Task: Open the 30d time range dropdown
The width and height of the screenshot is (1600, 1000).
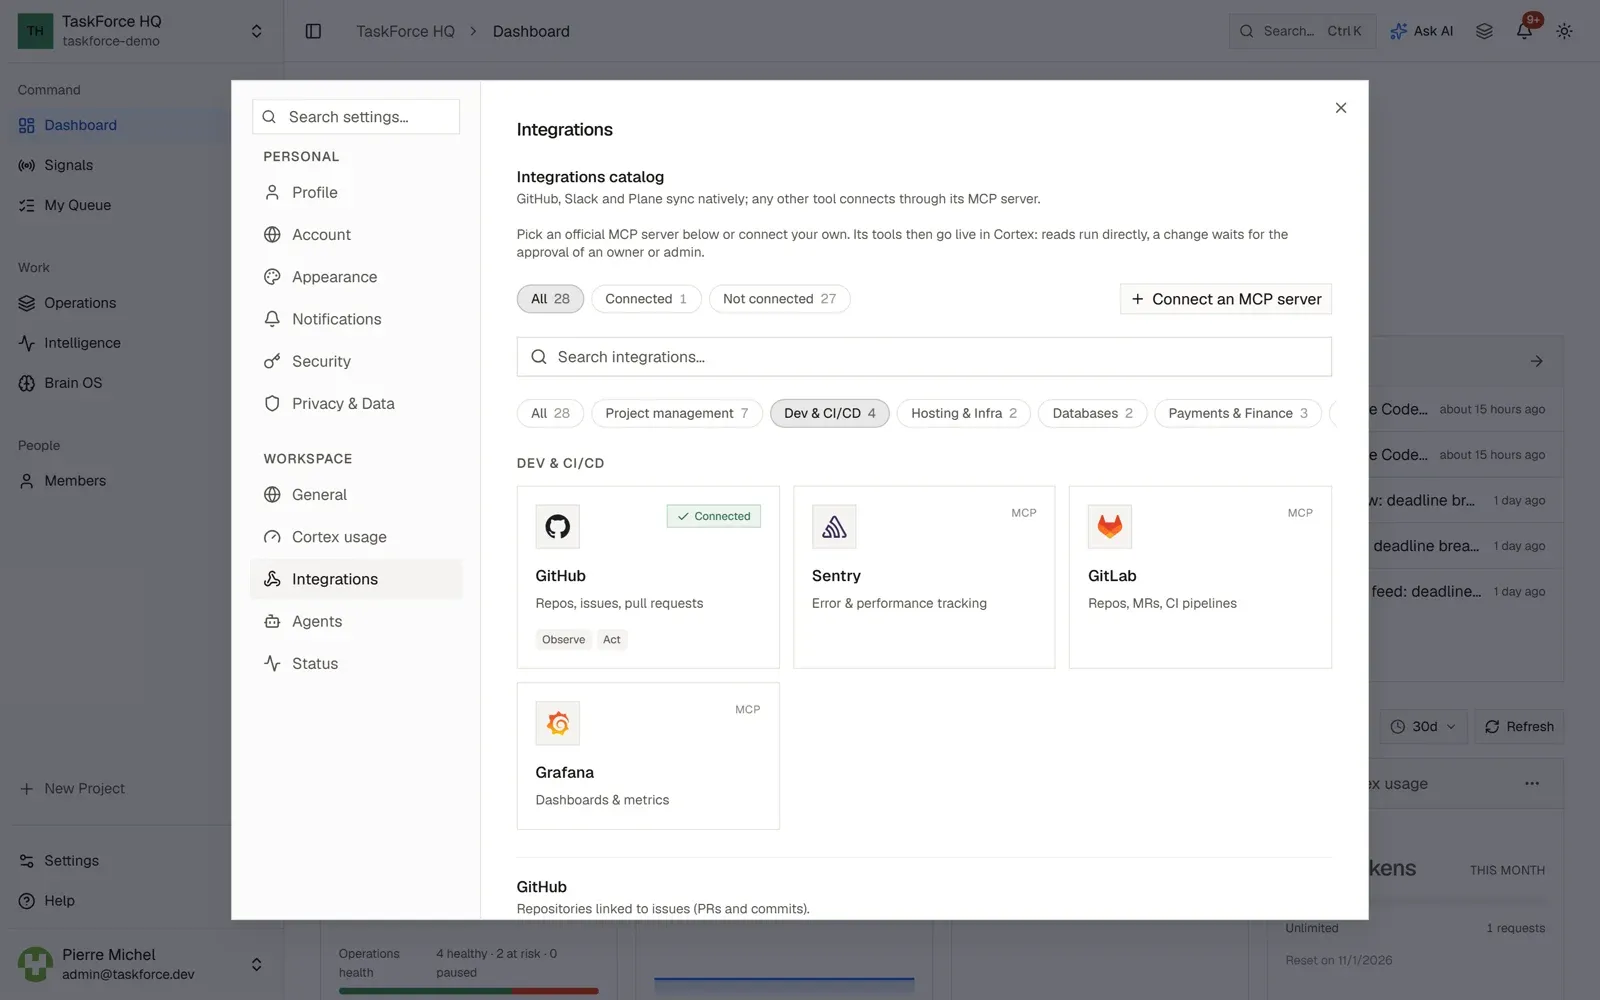Action: [x=1423, y=727]
